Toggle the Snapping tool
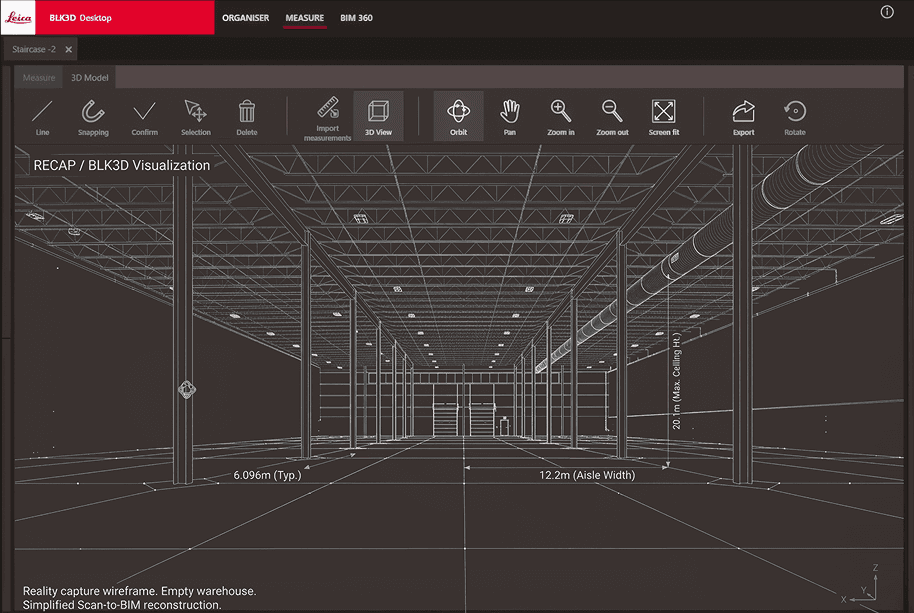Image resolution: width=914 pixels, height=613 pixels. (93, 117)
